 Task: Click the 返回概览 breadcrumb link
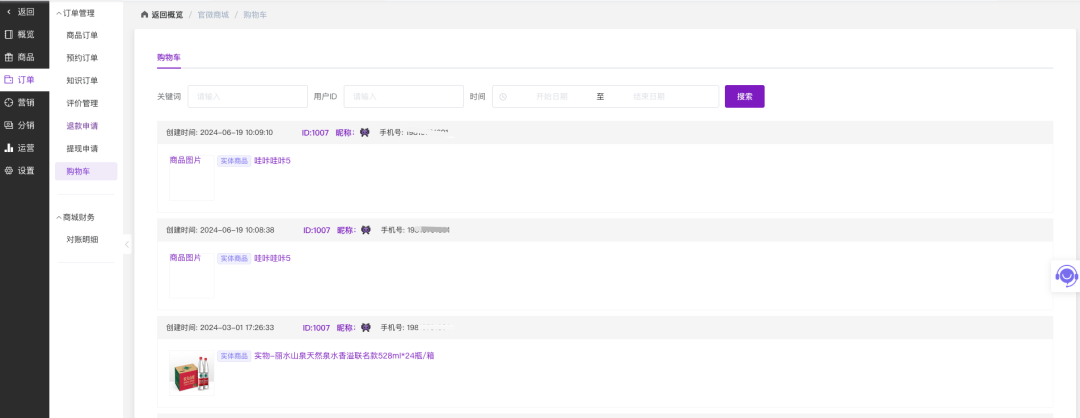[167, 14]
